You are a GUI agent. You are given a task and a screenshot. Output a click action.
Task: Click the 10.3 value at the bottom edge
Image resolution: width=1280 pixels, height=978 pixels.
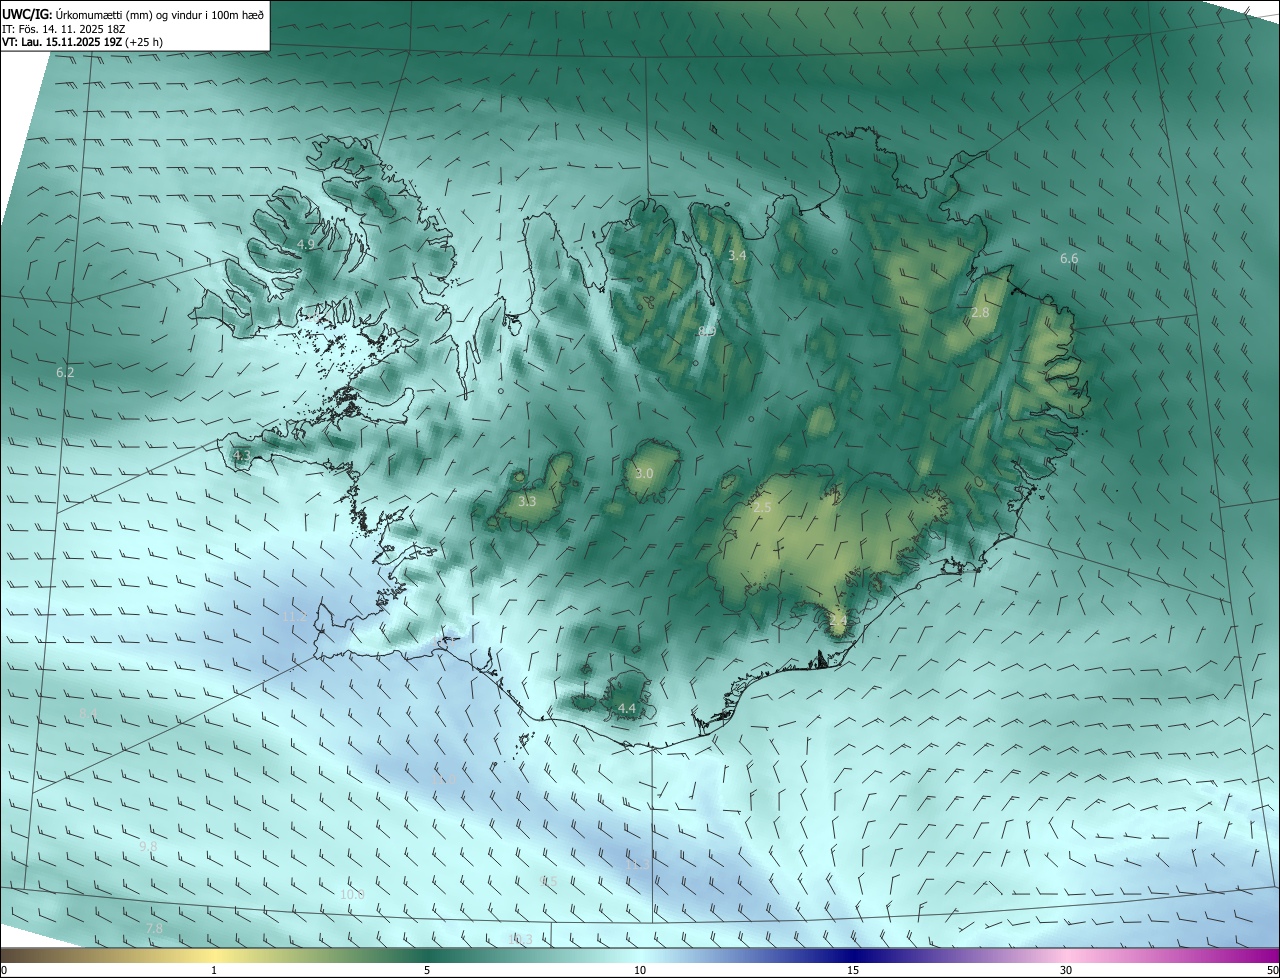(520, 939)
